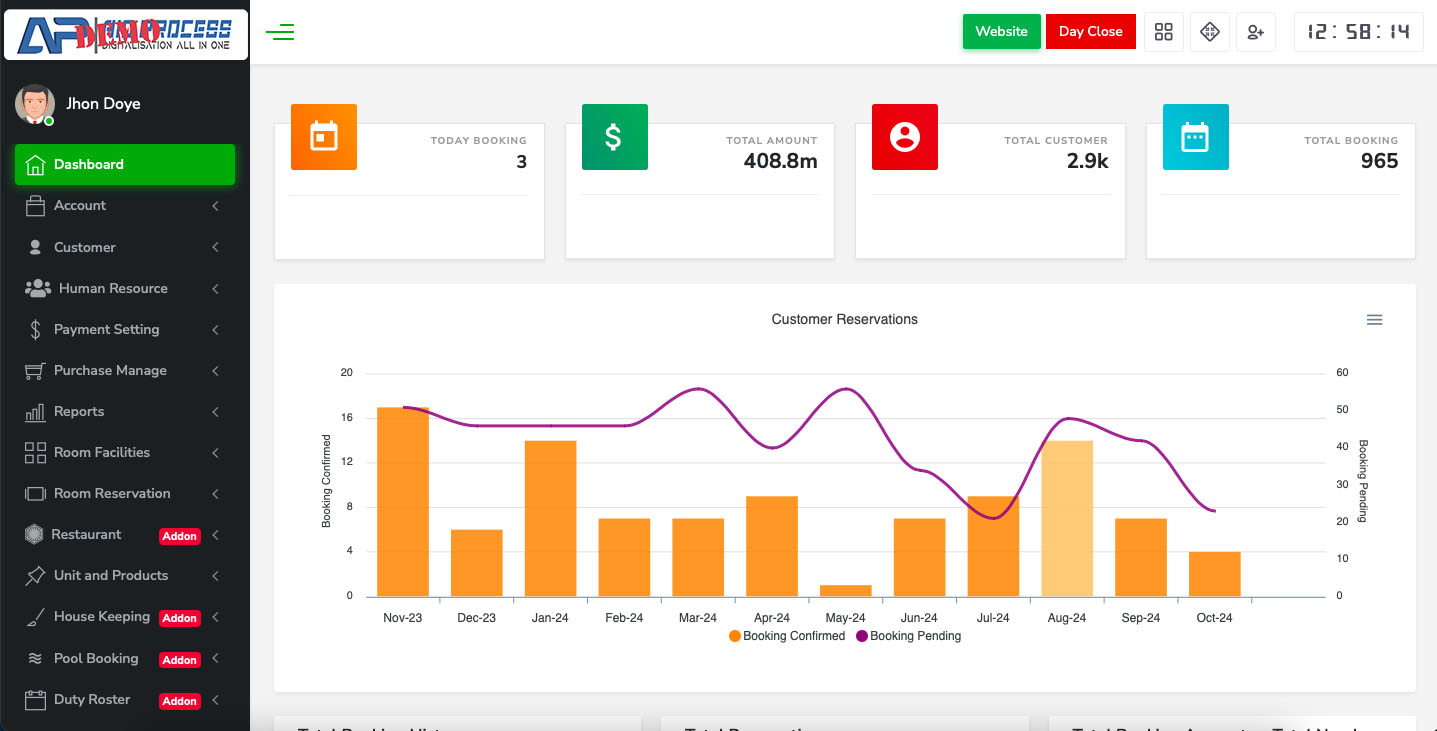The image size is (1437, 731).
Task: Click the green dollar Total Amount icon
Action: pos(614,136)
